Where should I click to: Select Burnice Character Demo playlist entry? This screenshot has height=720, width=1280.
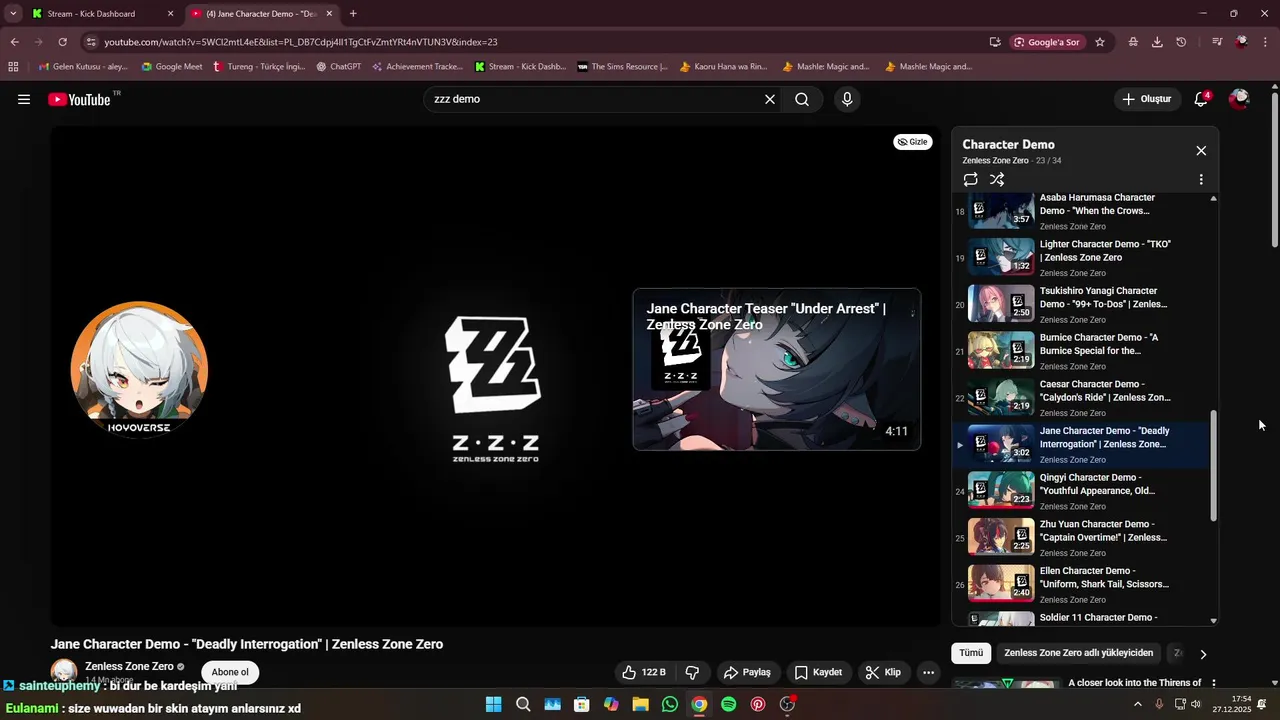point(1080,351)
